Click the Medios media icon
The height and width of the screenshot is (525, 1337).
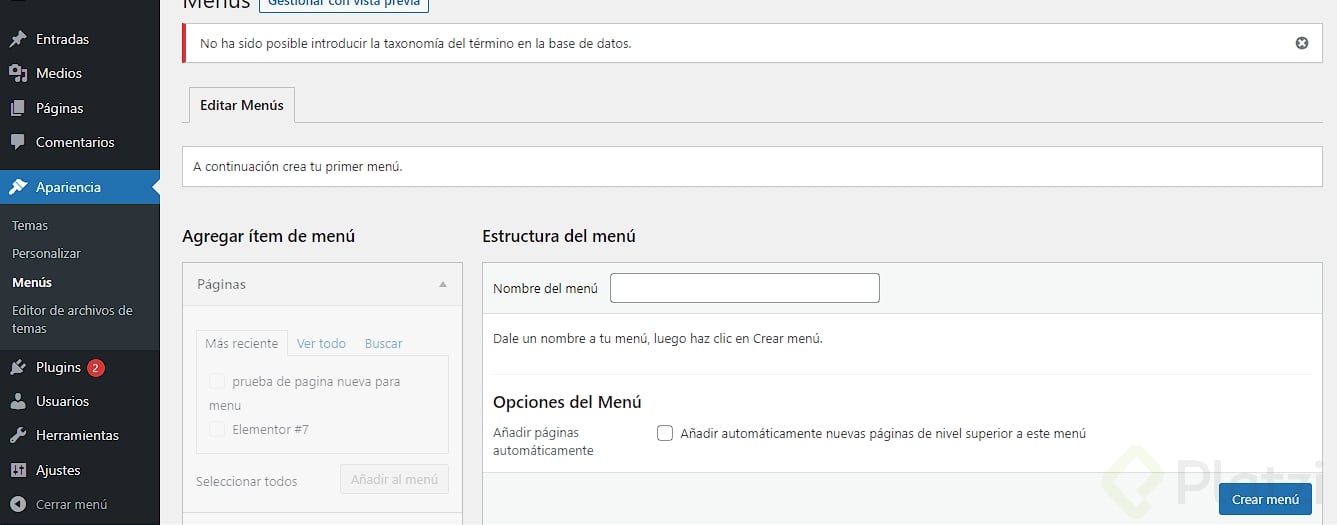click(18, 74)
